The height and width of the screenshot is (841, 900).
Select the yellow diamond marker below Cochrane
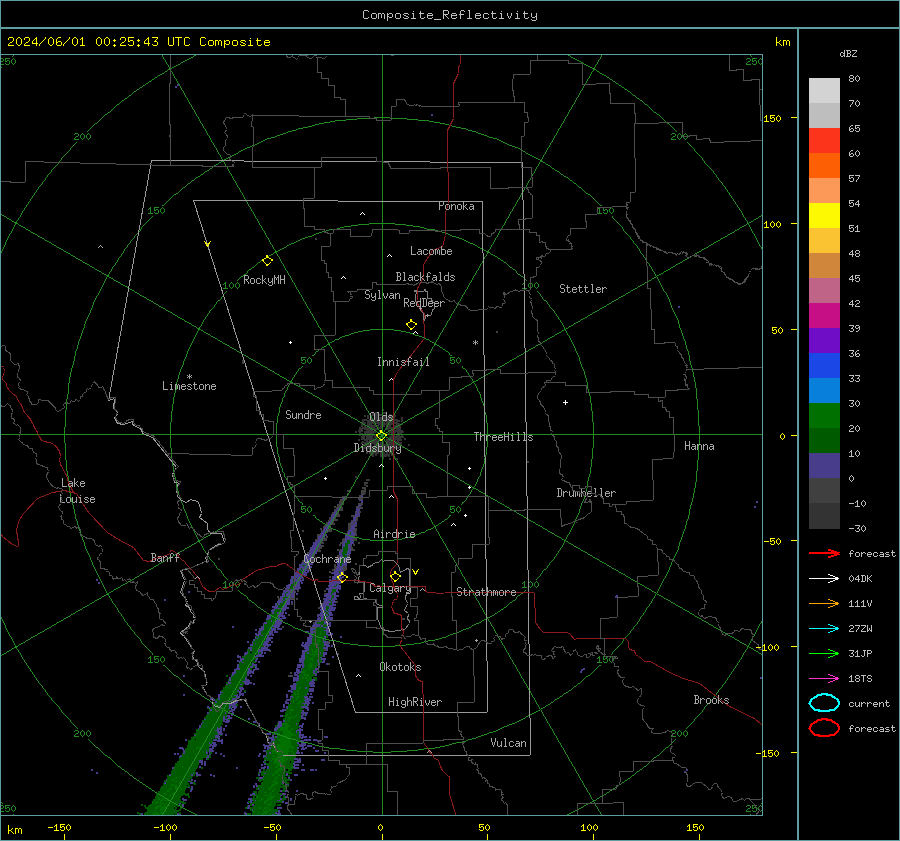[x=342, y=577]
